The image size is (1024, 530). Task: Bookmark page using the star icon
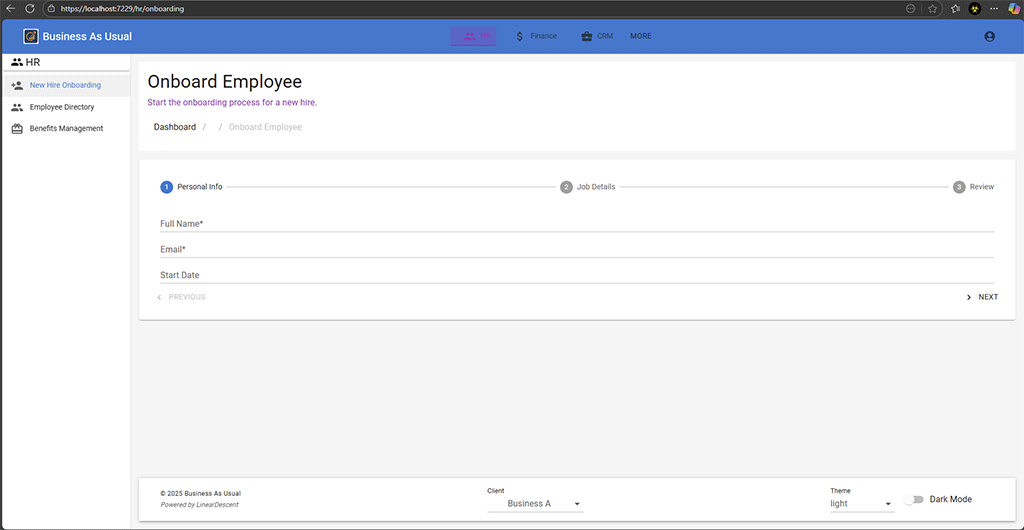point(932,8)
